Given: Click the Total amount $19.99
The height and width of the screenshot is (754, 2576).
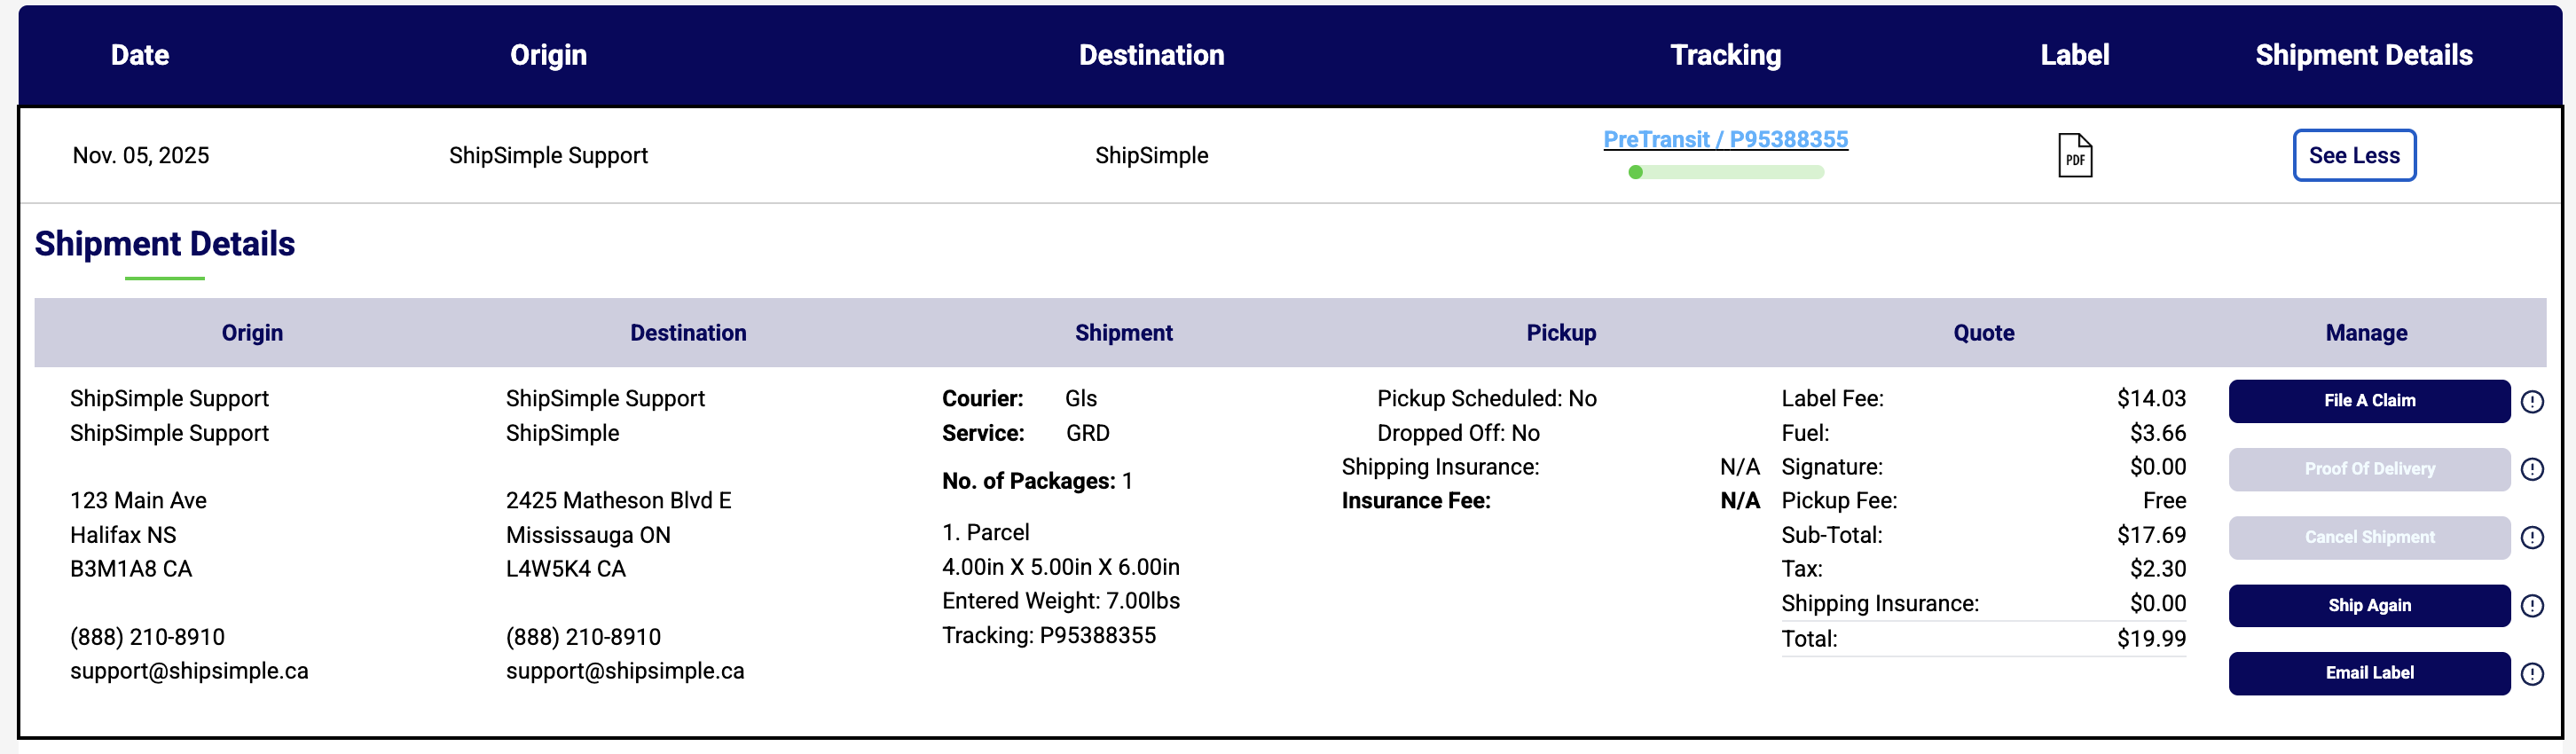Looking at the screenshot, I should click(x=2150, y=639).
